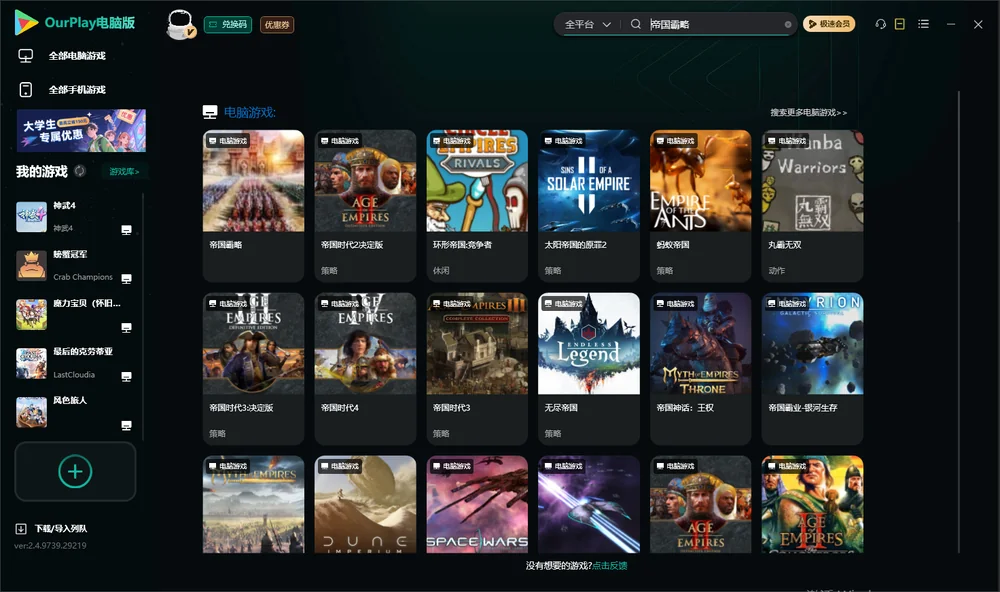This screenshot has width=1000, height=592.
Task: Click the OurPlay logo icon
Action: click(x=26, y=22)
